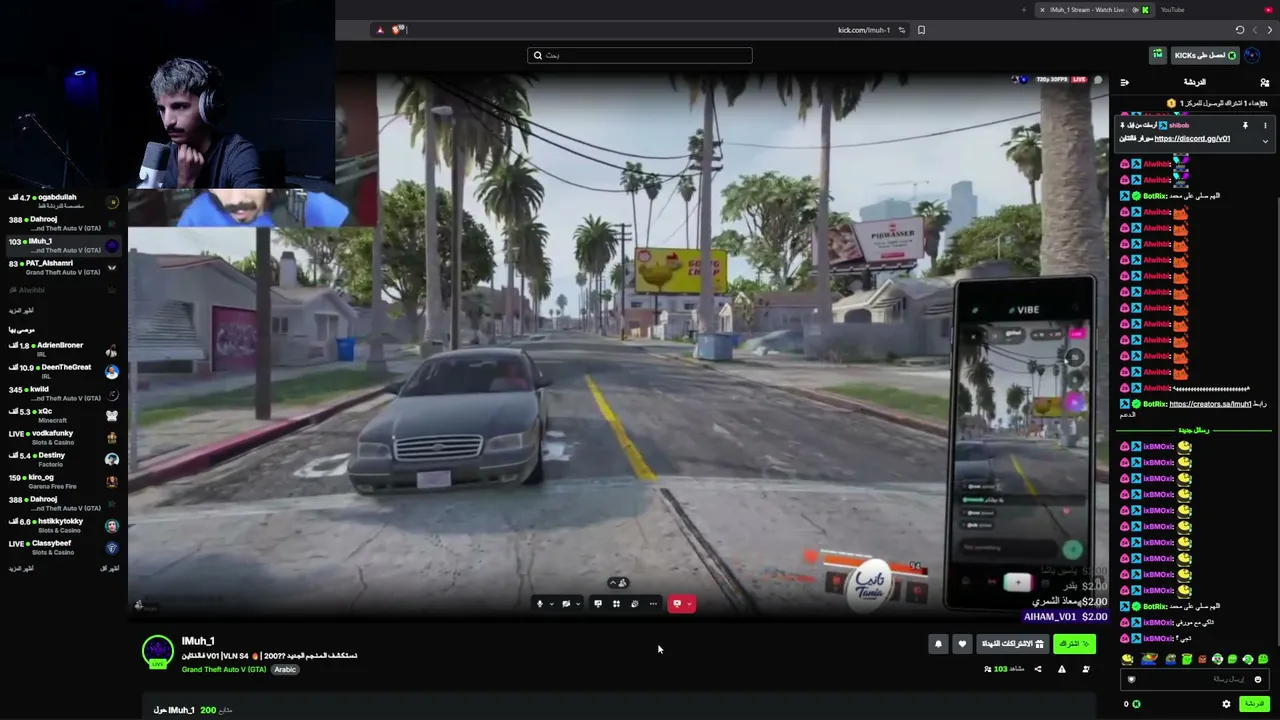Open a new browser tab with plus
This screenshot has width=1280, height=720.
tap(1023, 10)
